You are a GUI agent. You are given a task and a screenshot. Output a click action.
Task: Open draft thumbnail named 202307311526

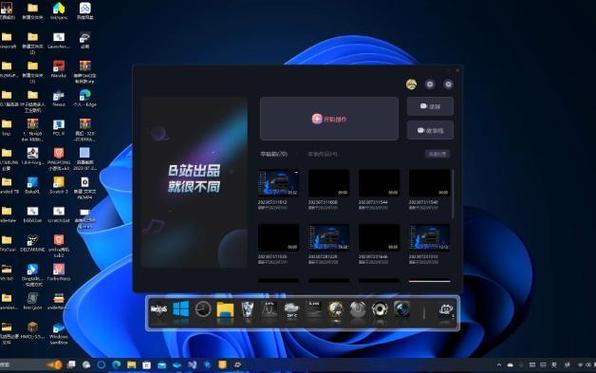(x=278, y=237)
